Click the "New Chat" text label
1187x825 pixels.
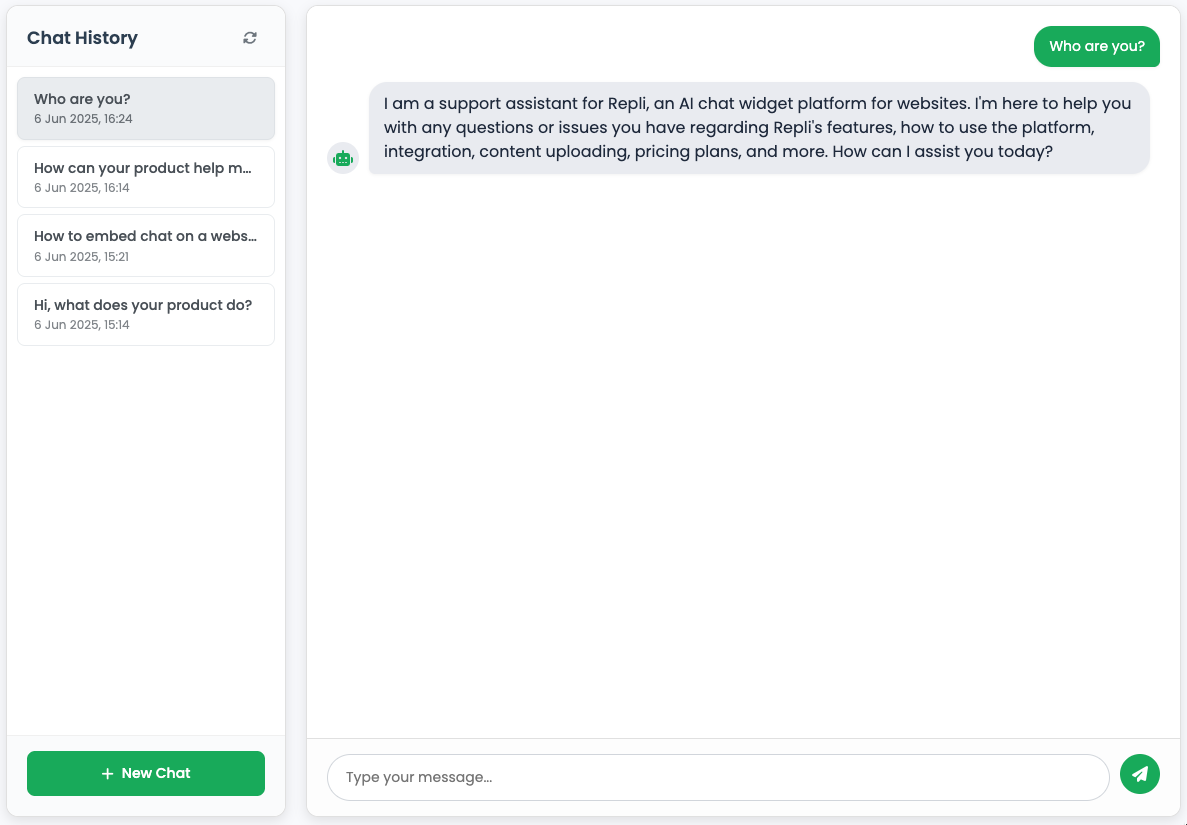156,774
